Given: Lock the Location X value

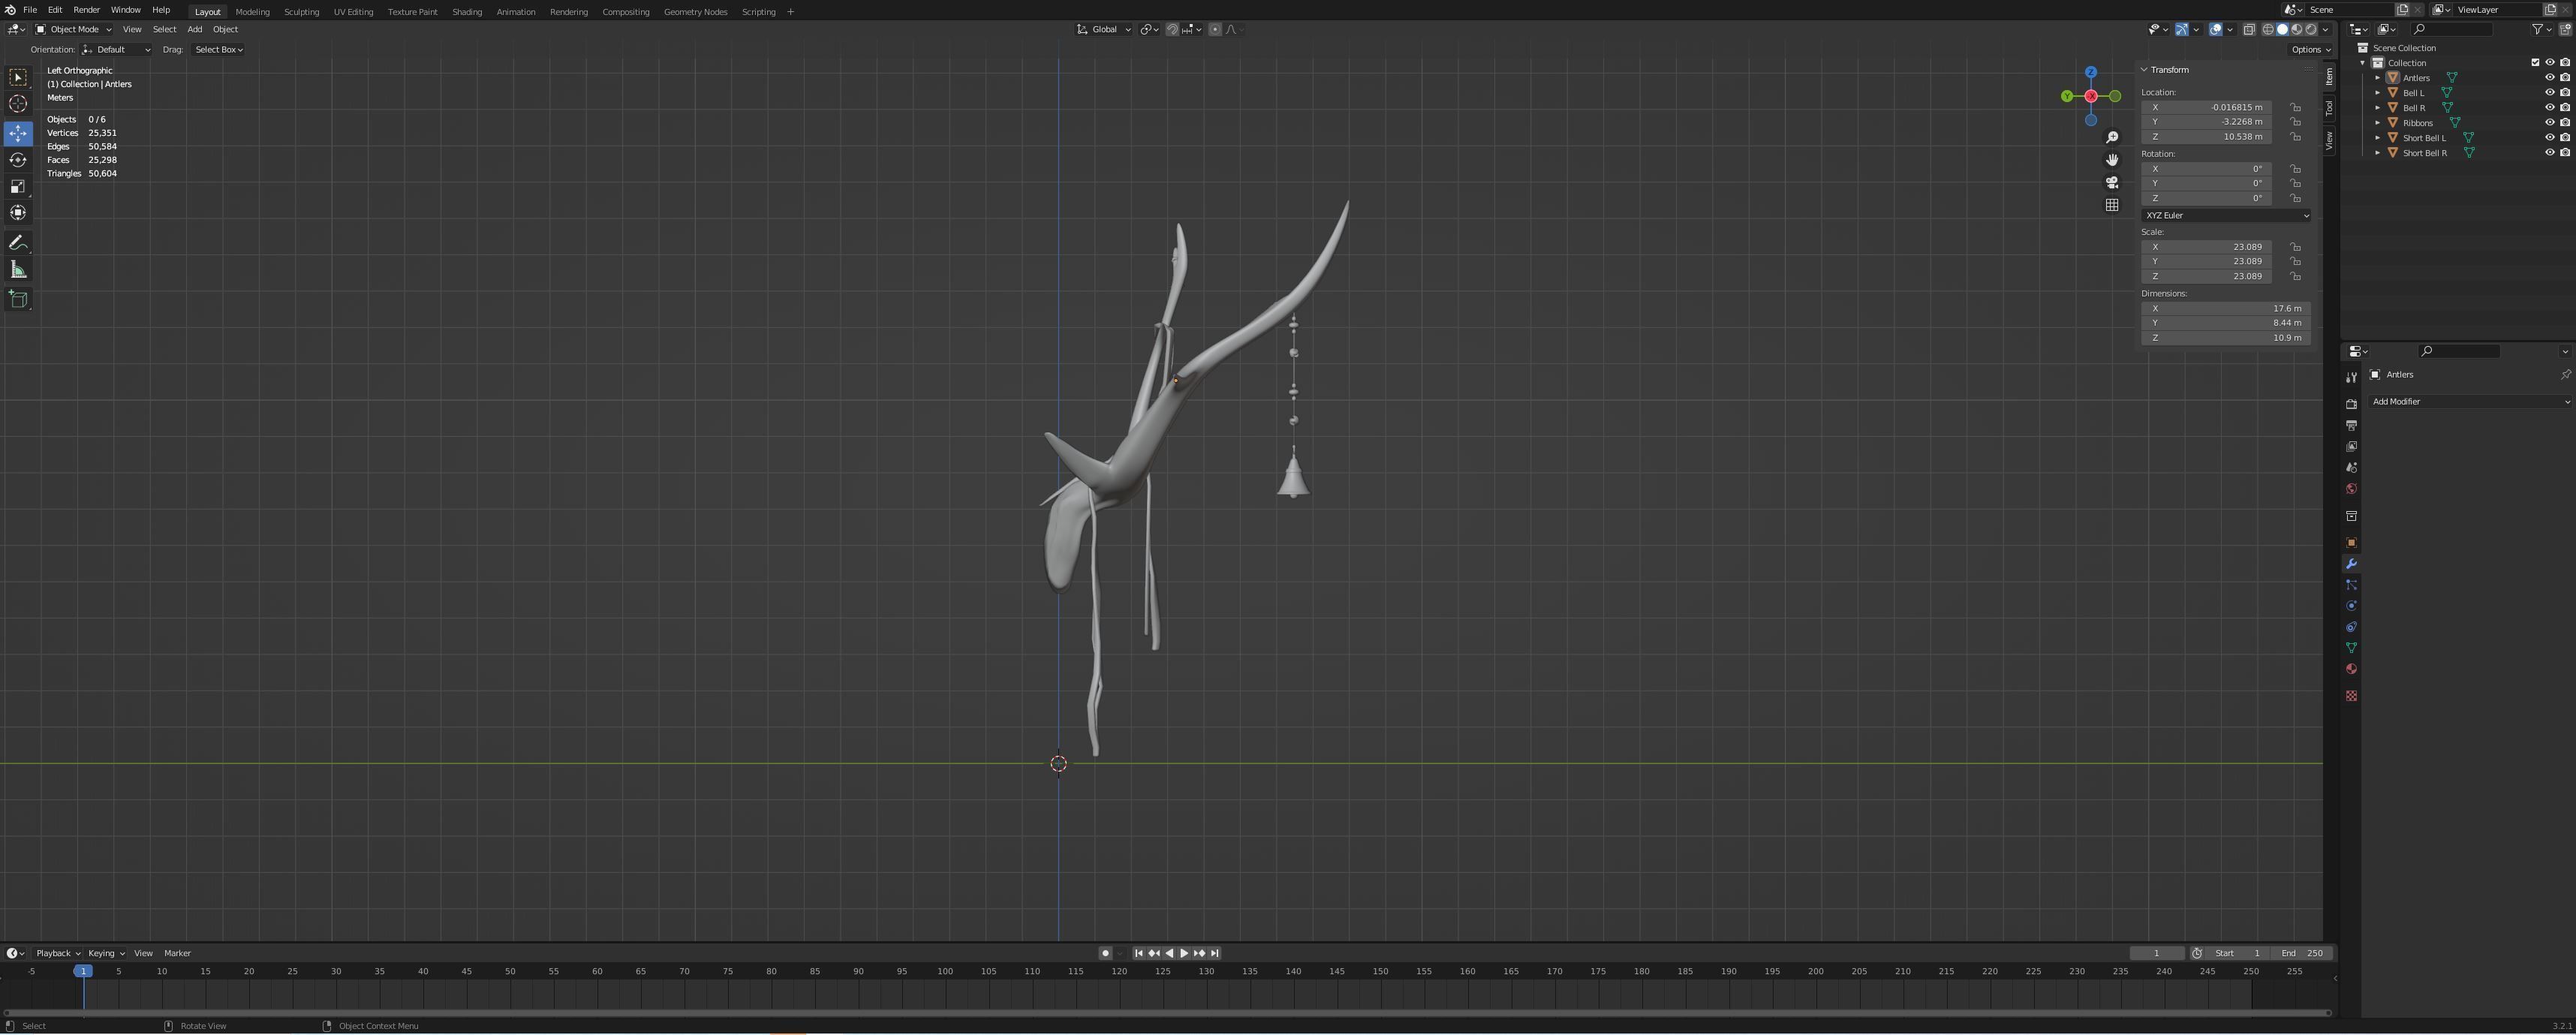Looking at the screenshot, I should [2296, 107].
